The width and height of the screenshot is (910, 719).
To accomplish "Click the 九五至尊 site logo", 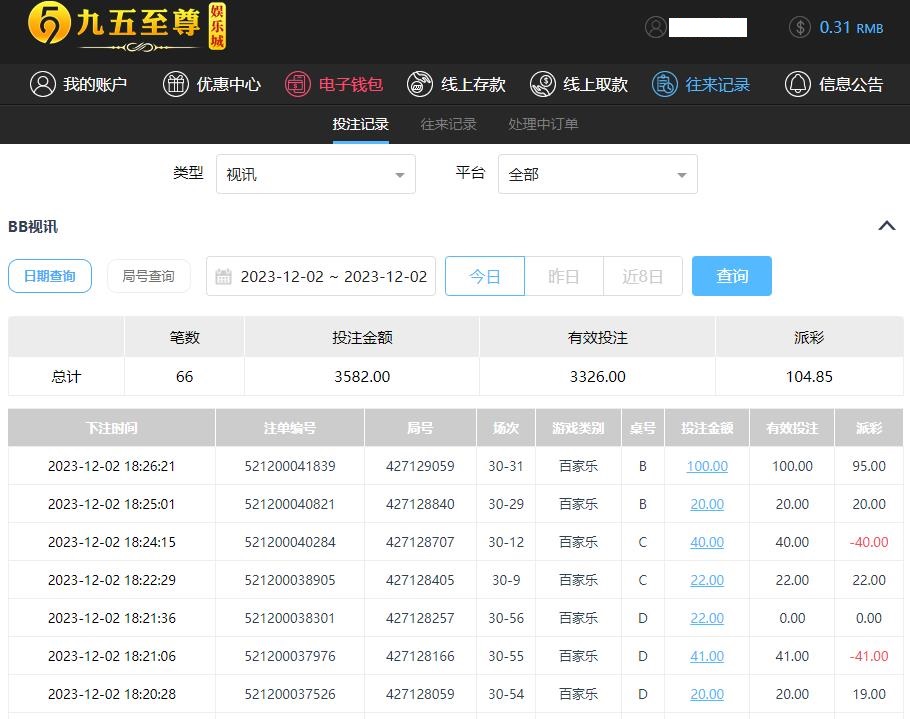I will coord(127,27).
